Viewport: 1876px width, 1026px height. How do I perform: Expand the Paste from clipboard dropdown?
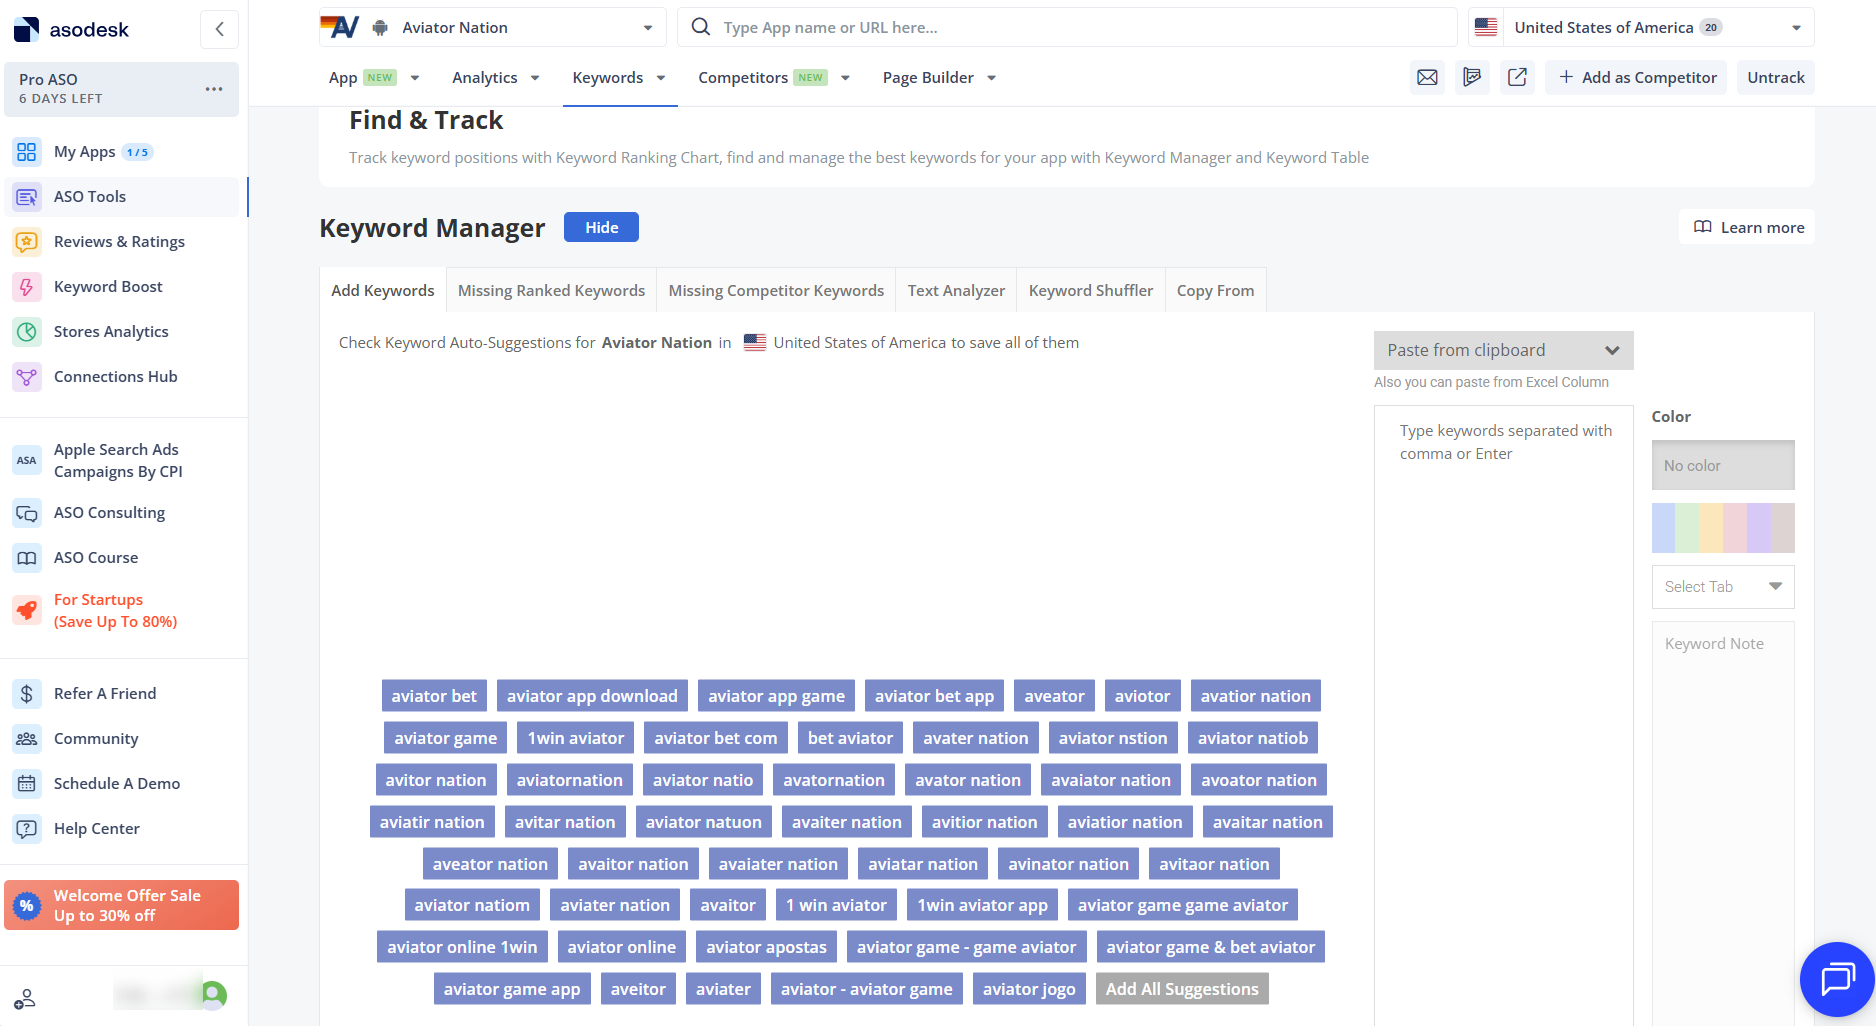tap(1503, 351)
